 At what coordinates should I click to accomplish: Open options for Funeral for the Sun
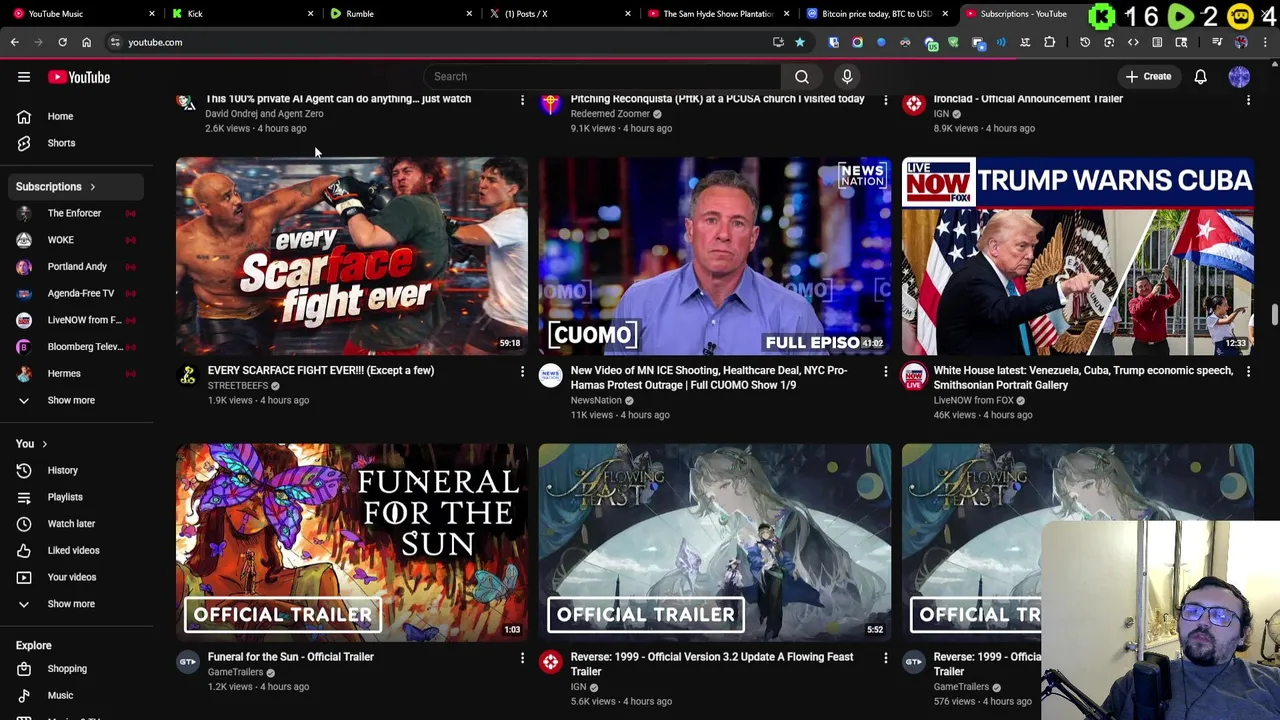click(522, 658)
